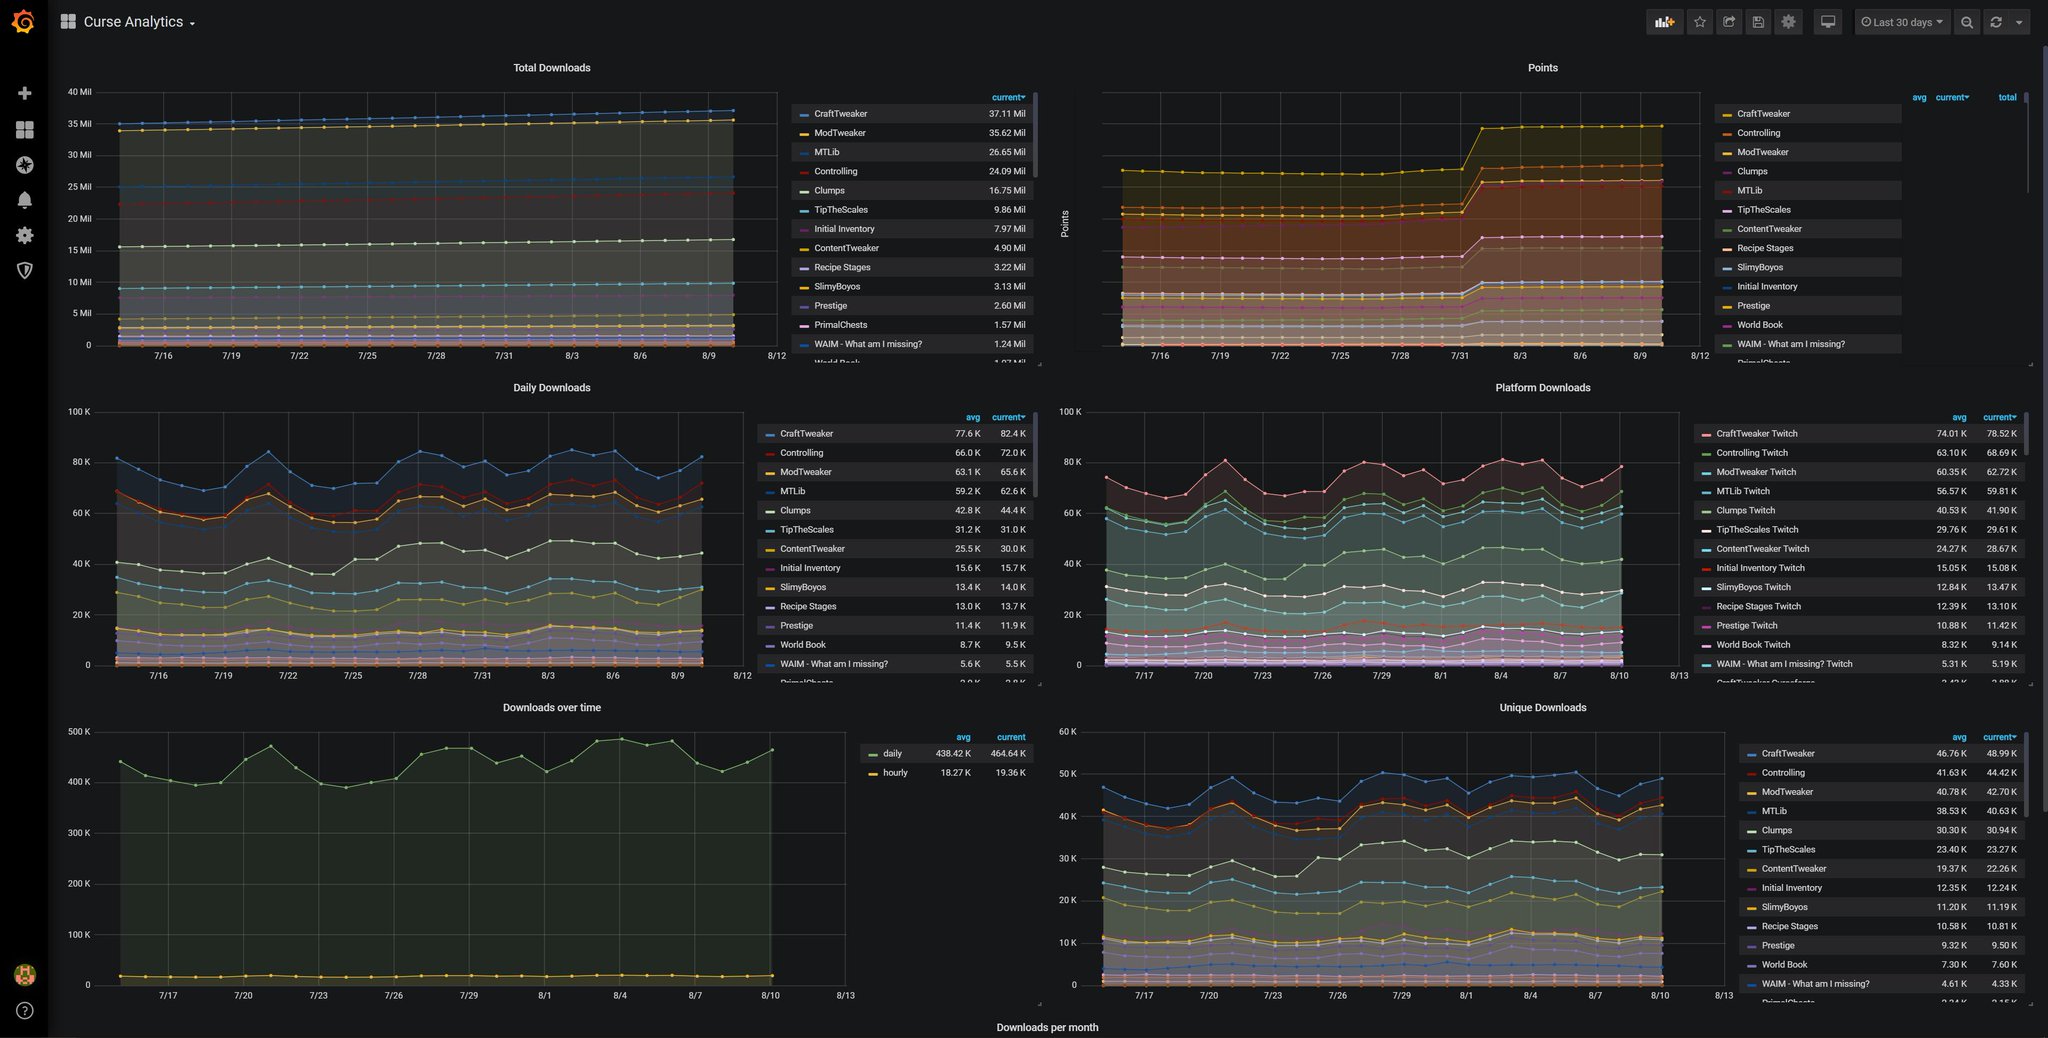Toggle MTLib Twitch series in Platform Downloads

[1742, 492]
